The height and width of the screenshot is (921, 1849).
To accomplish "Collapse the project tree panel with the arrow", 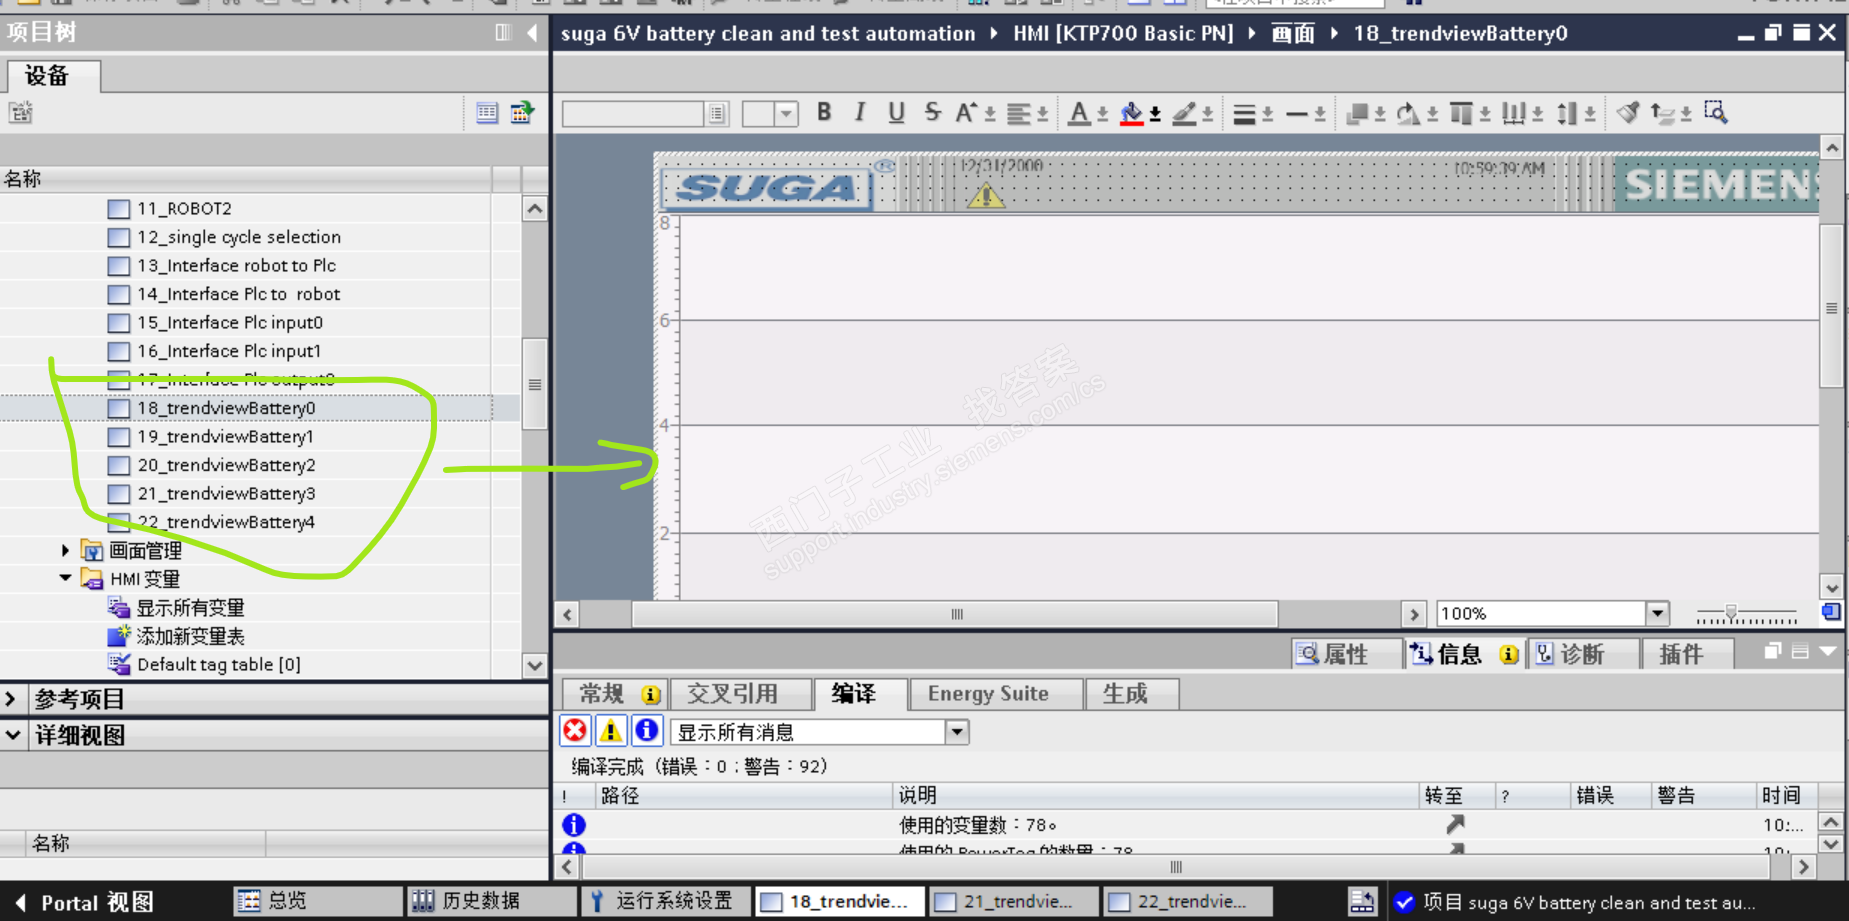I will click(x=532, y=33).
